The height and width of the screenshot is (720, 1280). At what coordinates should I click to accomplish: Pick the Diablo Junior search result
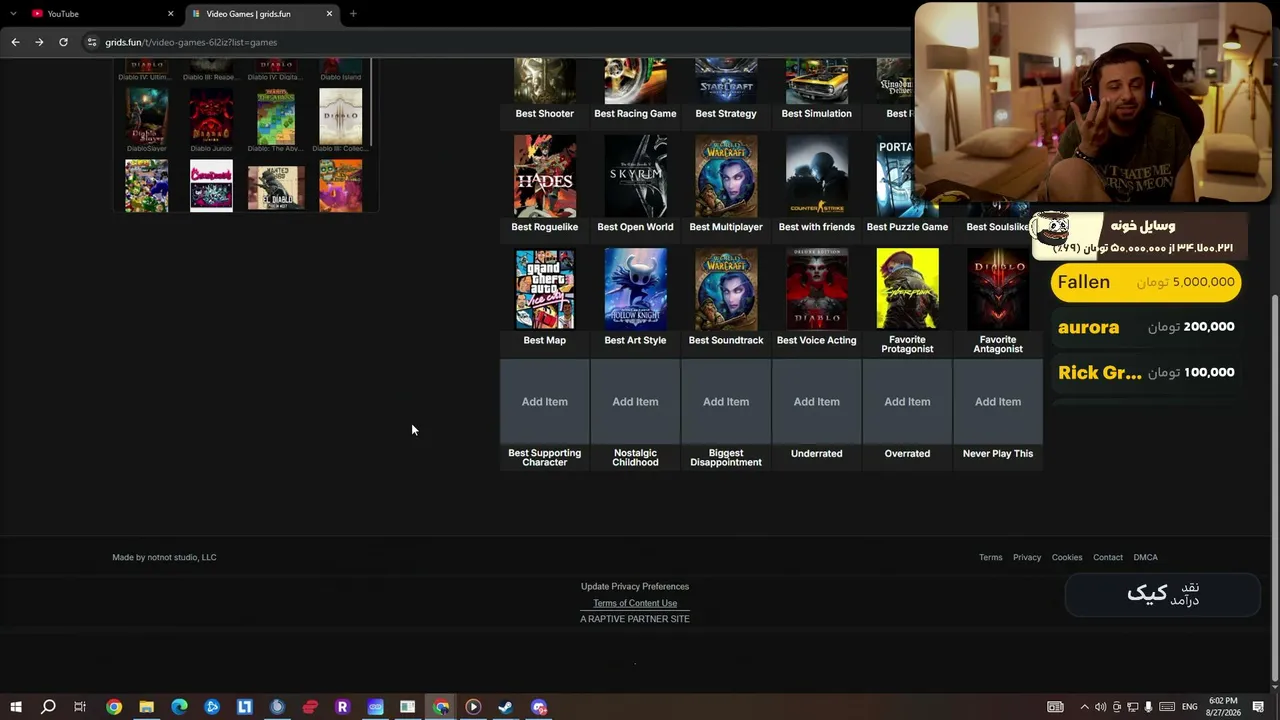point(211,115)
